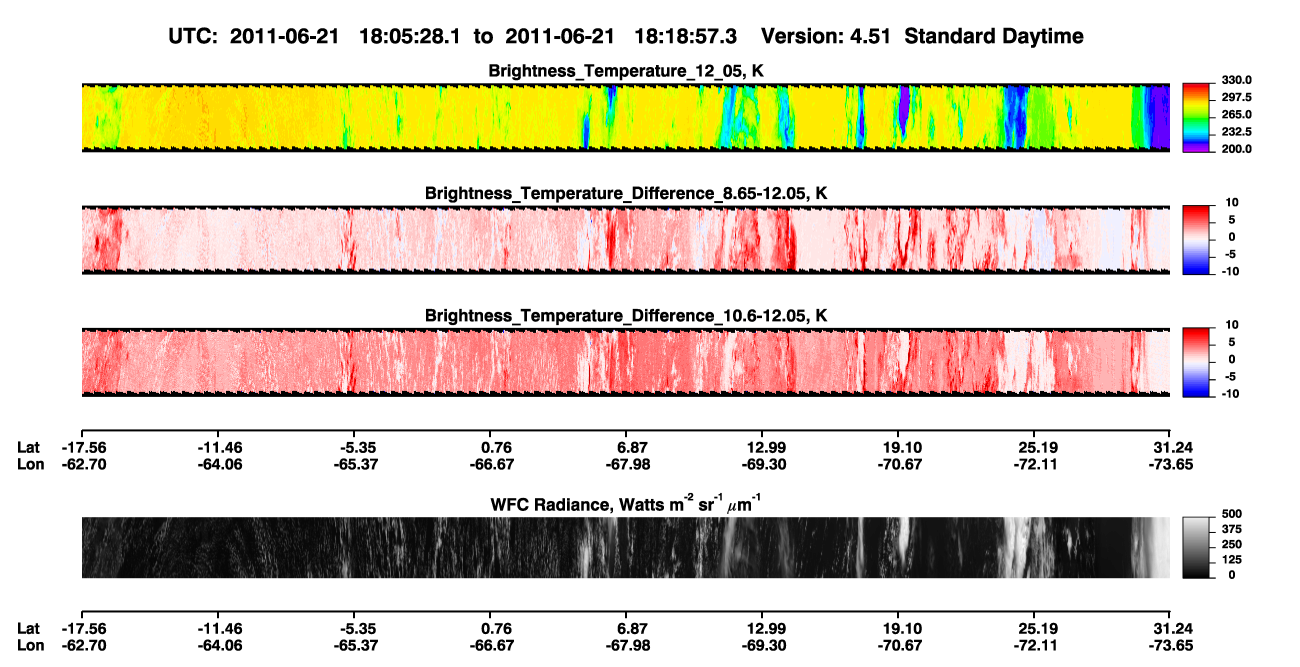Click latitude 12.99 on the upper axis

click(763, 447)
